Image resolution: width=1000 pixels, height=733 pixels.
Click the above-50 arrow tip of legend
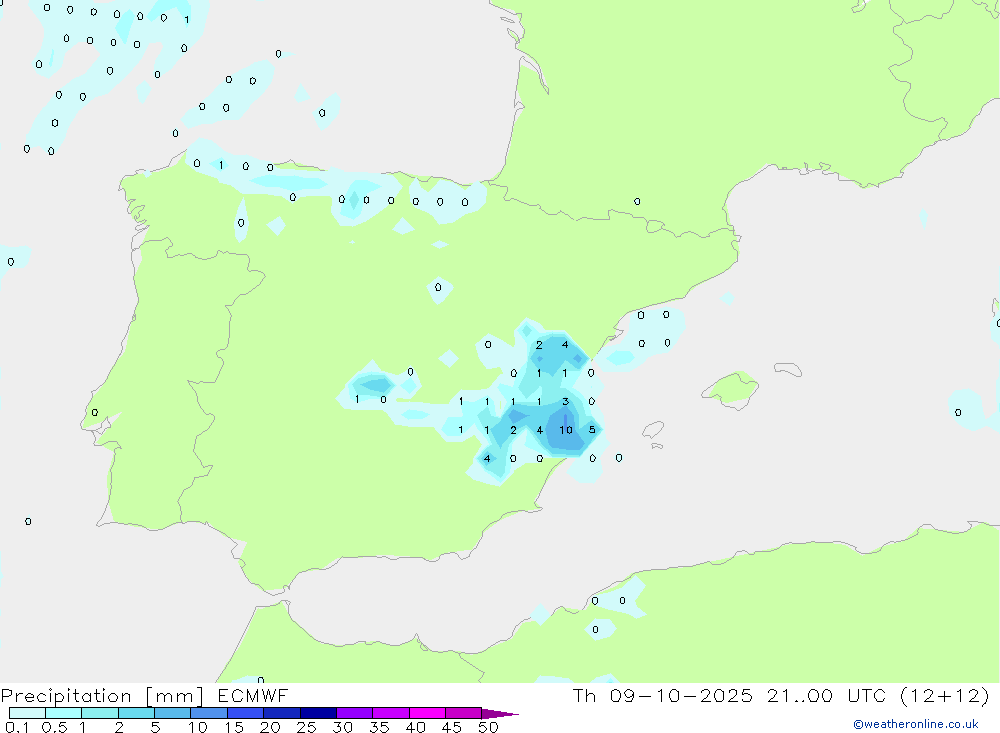(x=500, y=713)
